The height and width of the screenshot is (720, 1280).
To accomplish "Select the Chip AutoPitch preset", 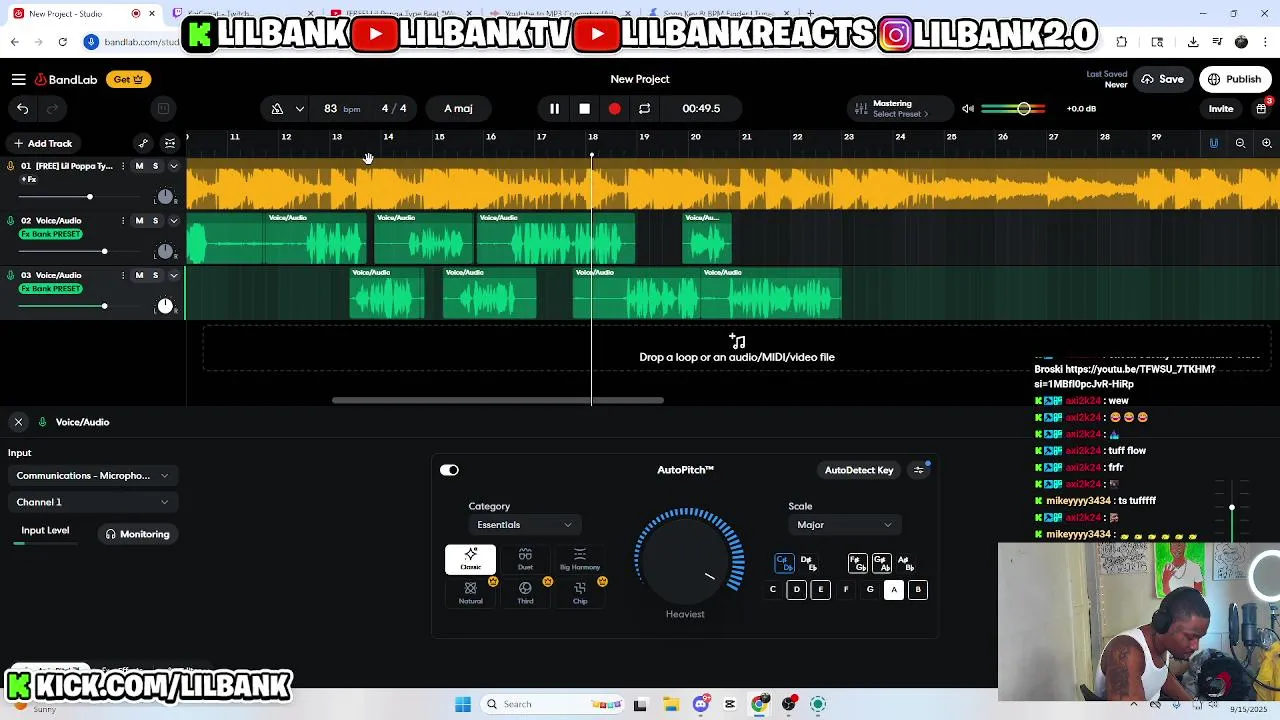I will [580, 592].
